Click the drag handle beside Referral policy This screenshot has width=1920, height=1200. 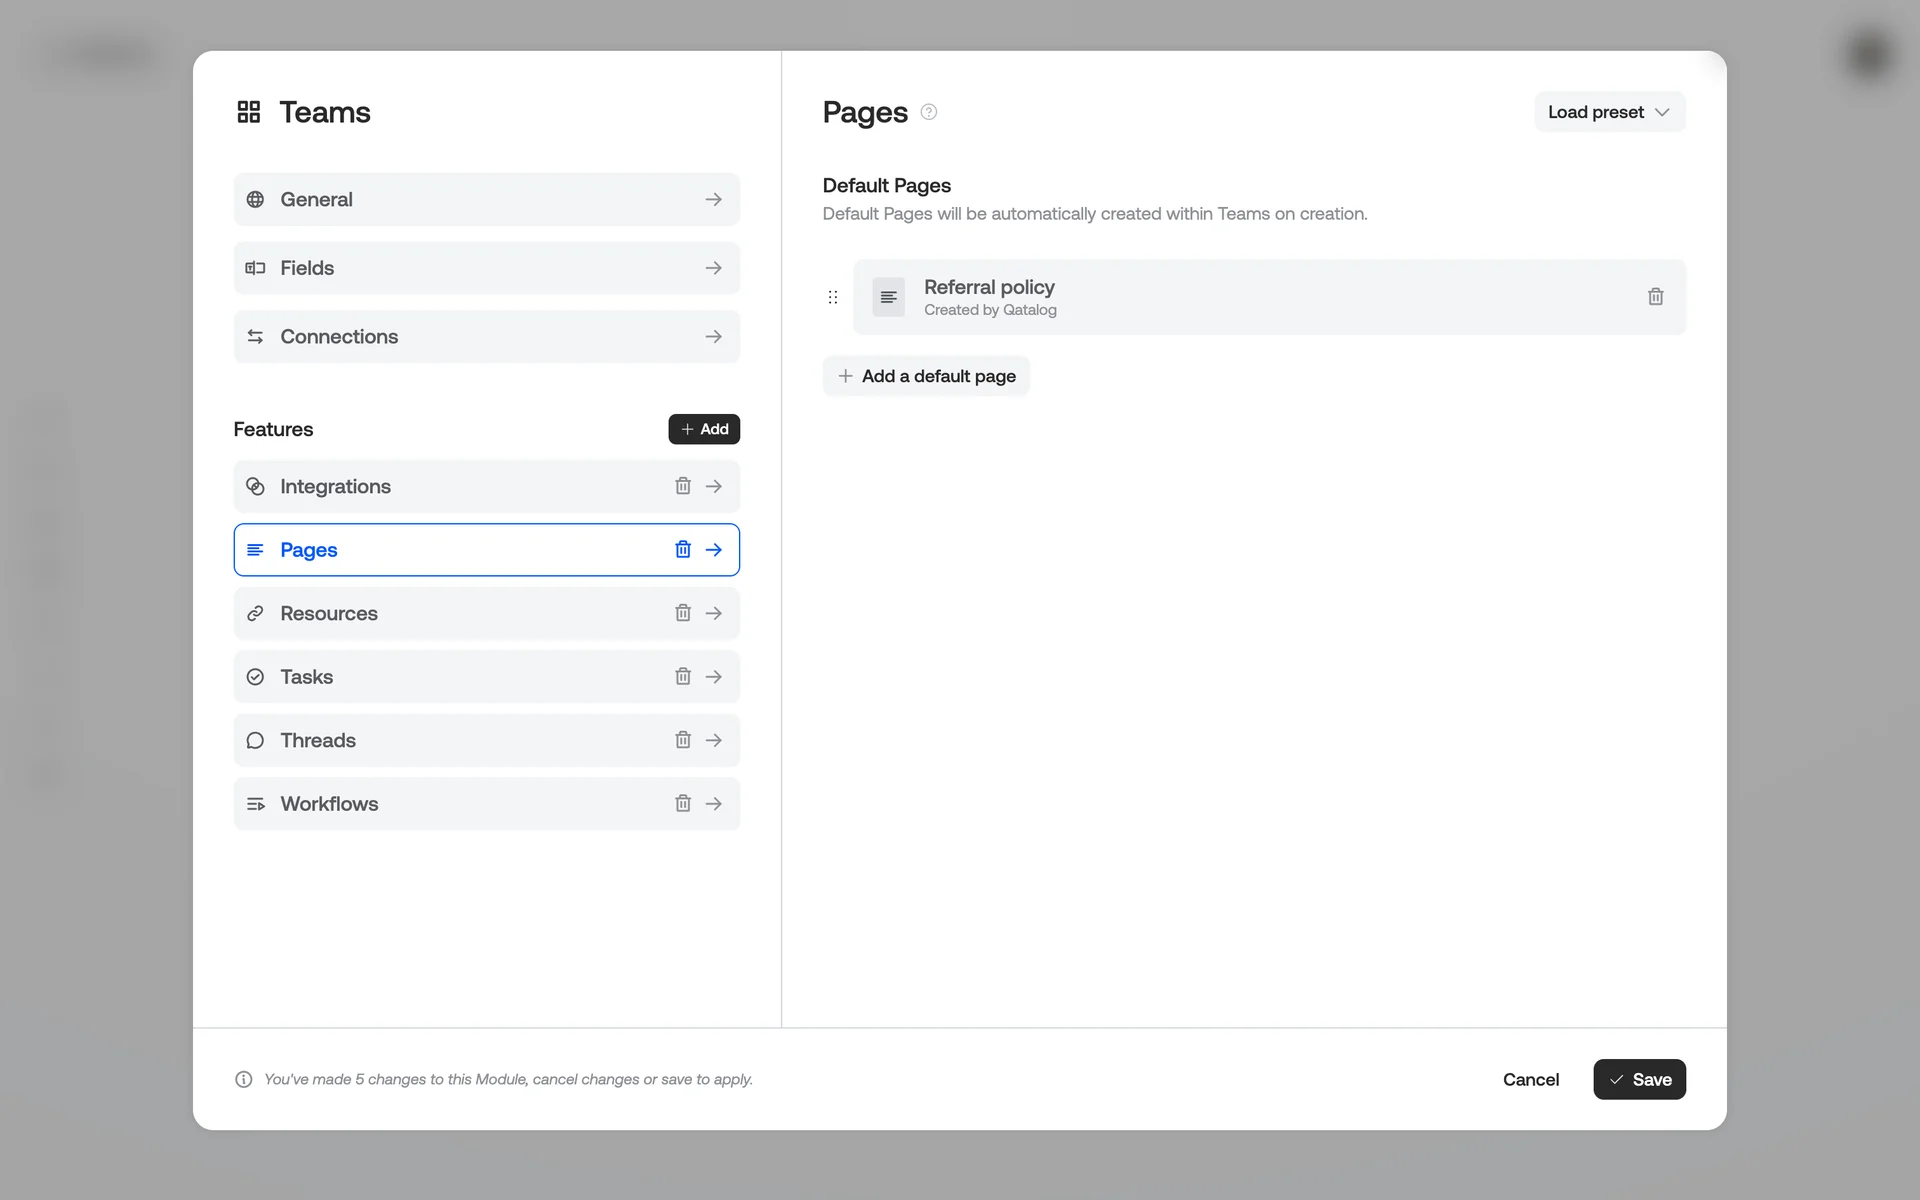point(833,297)
